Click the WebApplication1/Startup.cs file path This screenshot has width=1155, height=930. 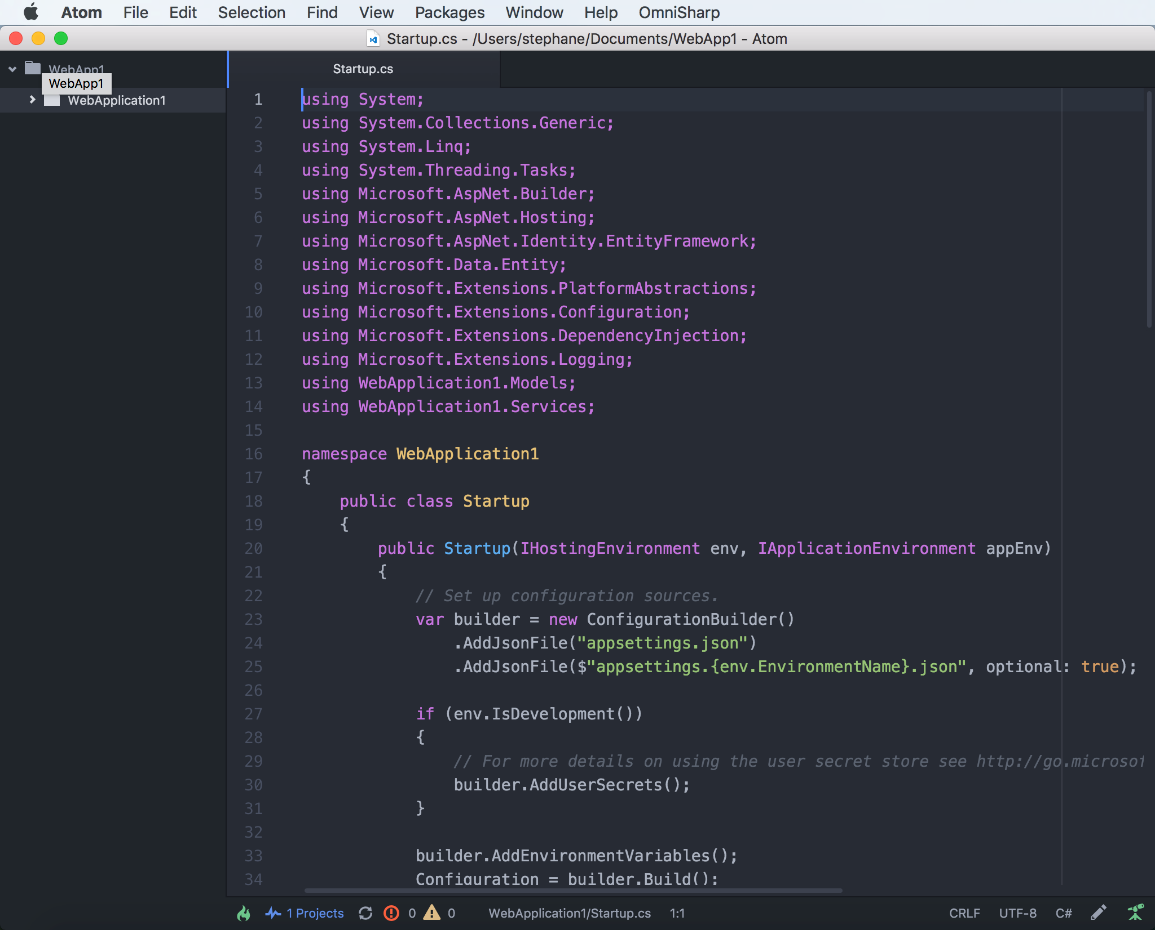569,913
